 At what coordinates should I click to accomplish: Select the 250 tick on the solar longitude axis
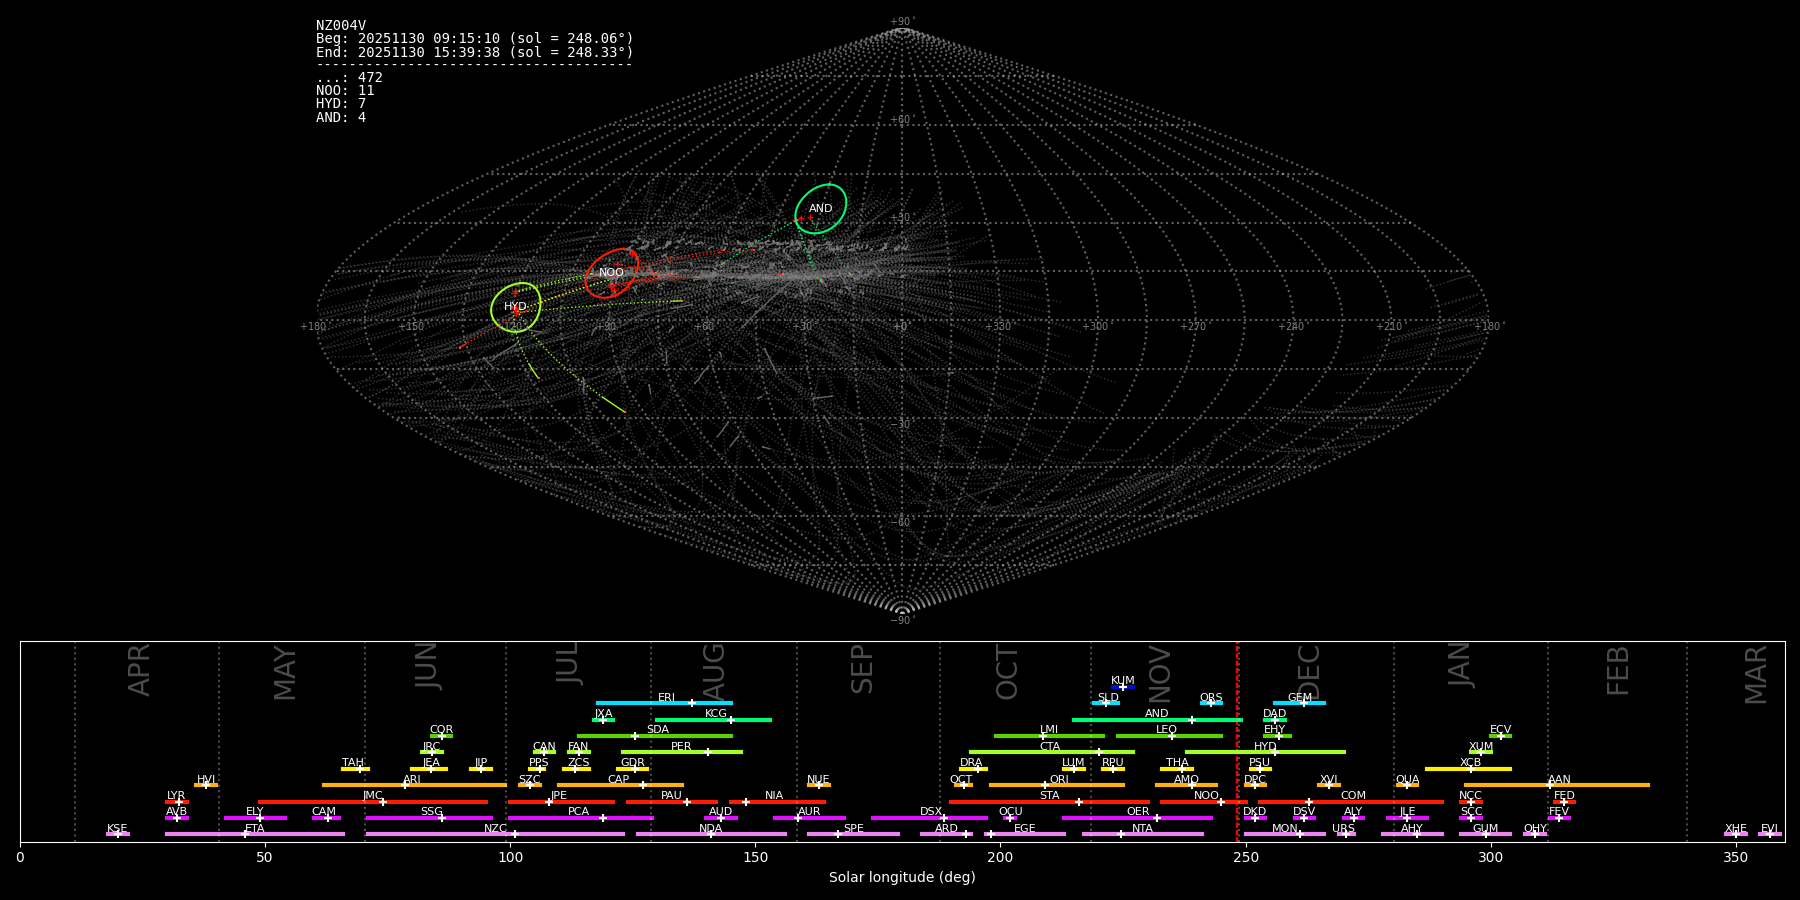(1246, 857)
